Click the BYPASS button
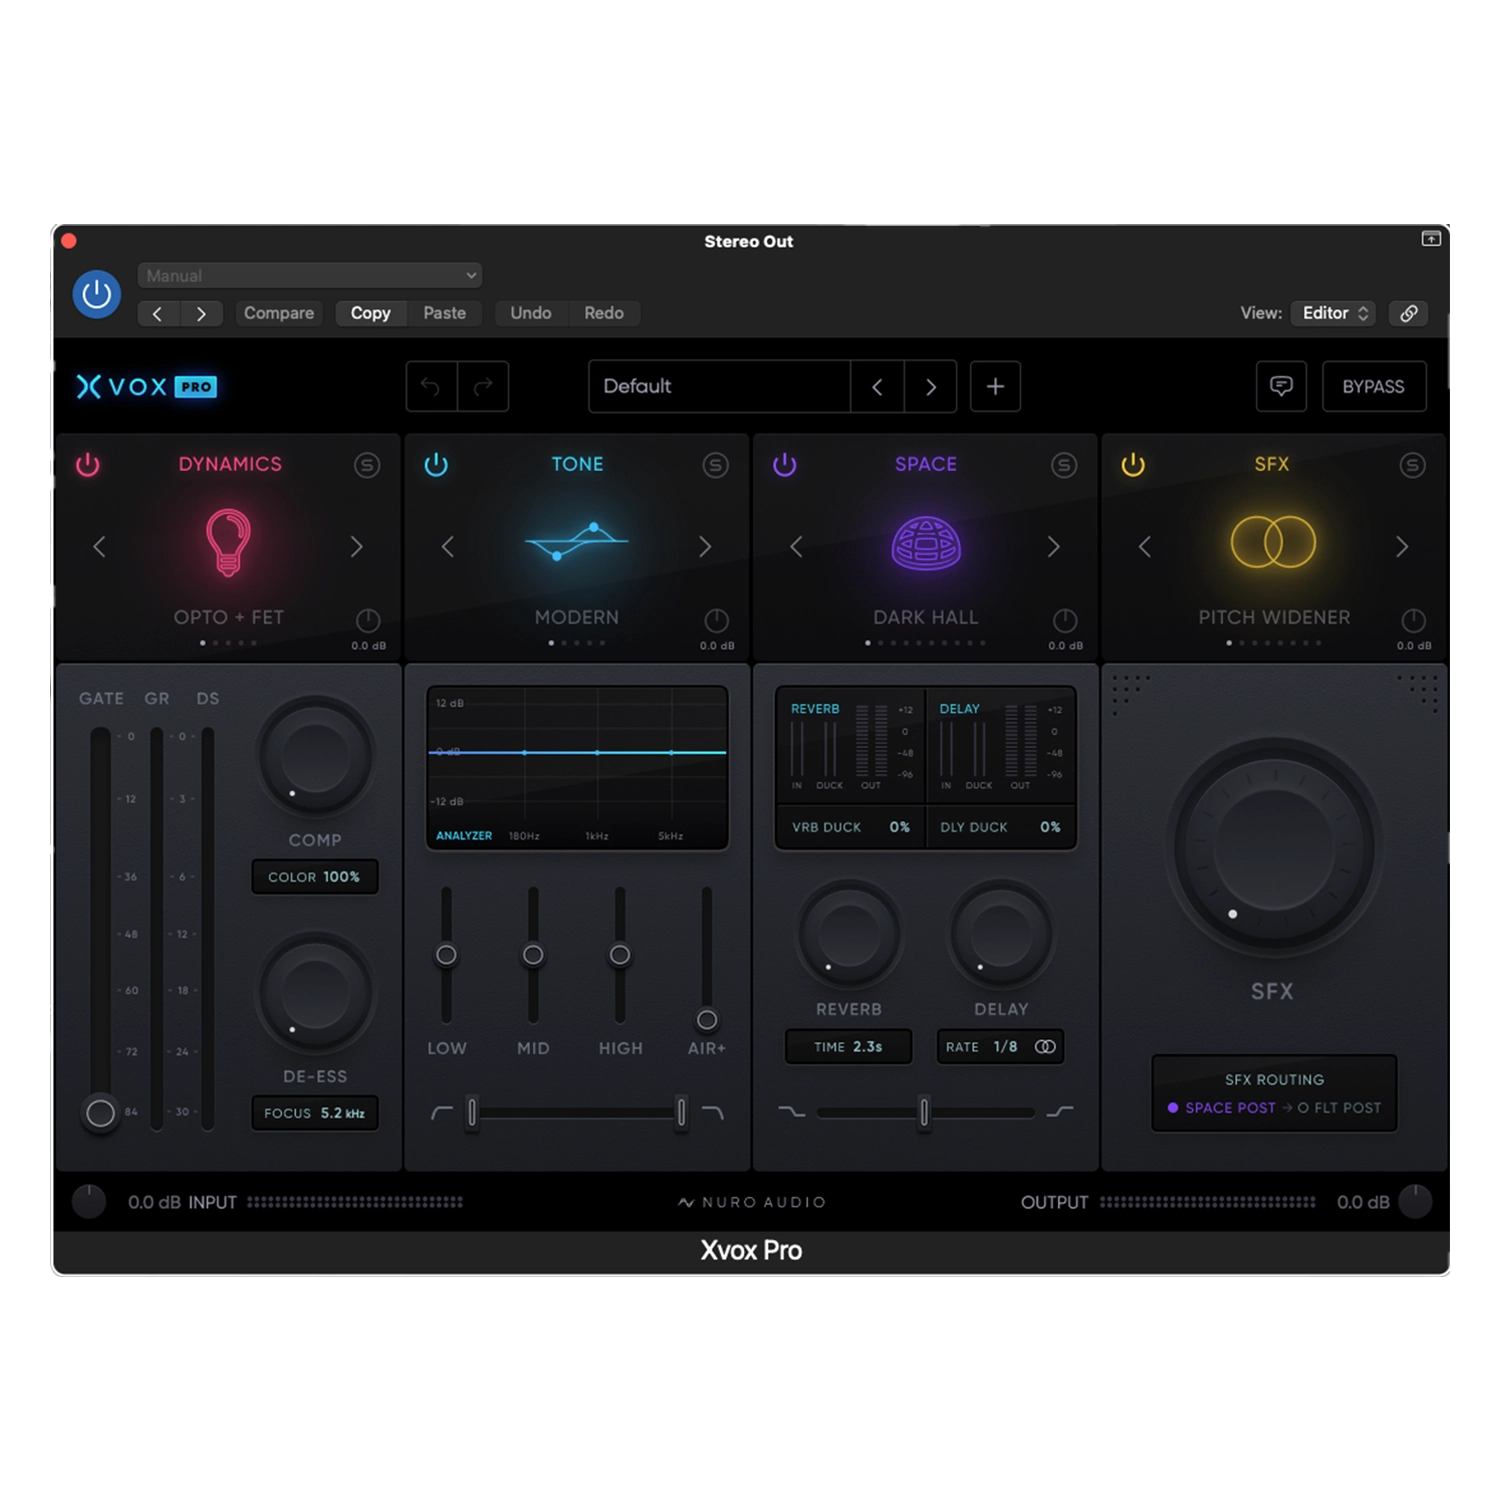1500x1500 pixels. click(1374, 386)
